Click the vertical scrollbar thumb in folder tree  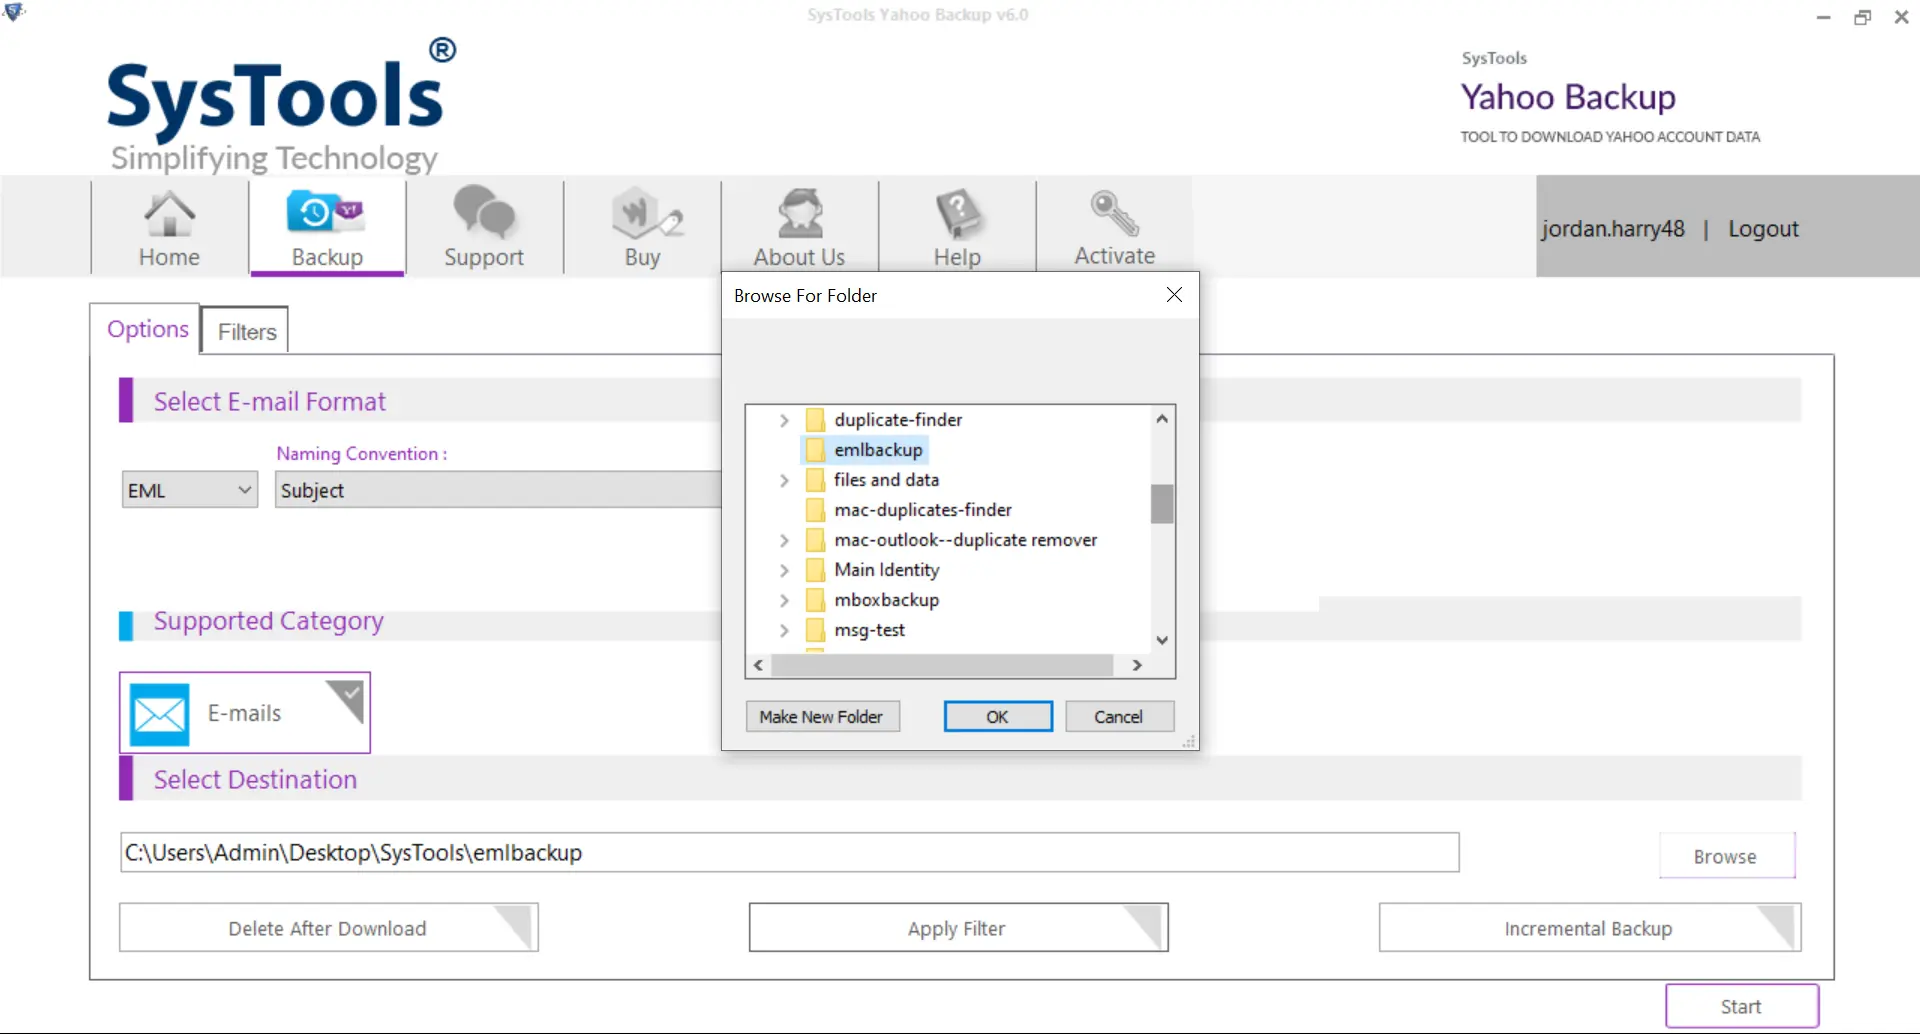pyautogui.click(x=1162, y=504)
